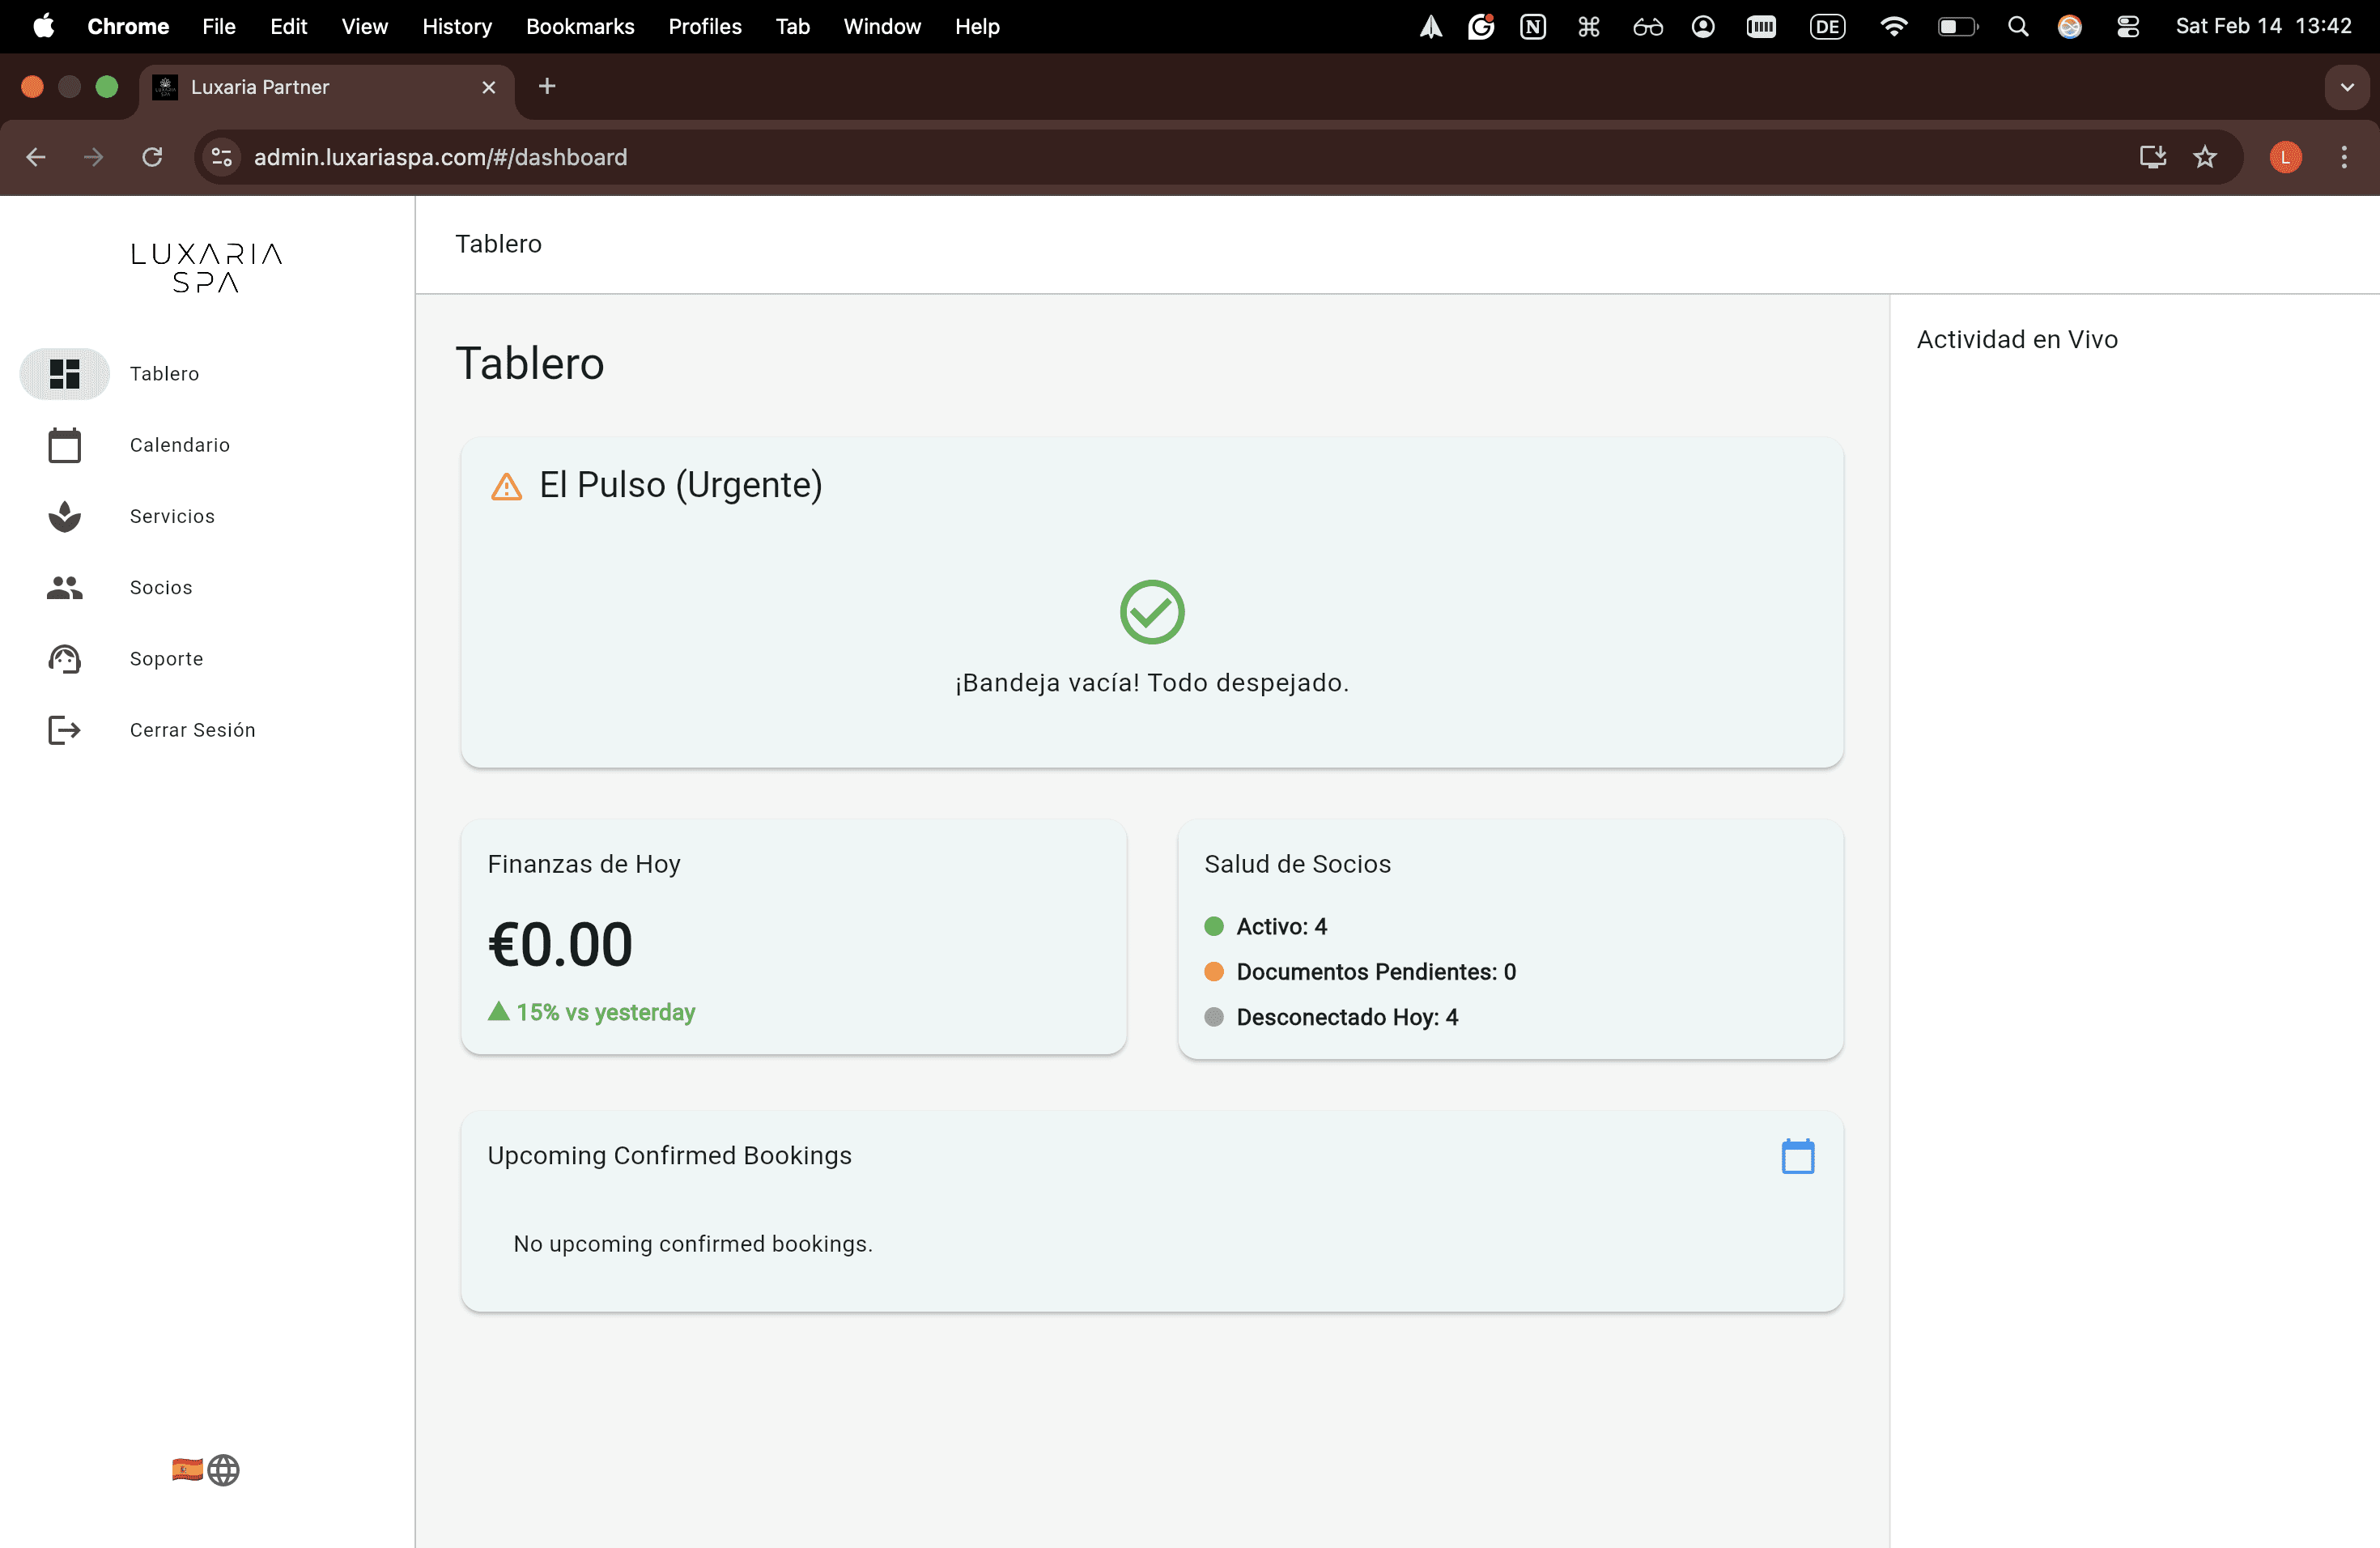Open a new tab with plus button
Image resolution: width=2380 pixels, height=1548 pixels.
point(546,87)
